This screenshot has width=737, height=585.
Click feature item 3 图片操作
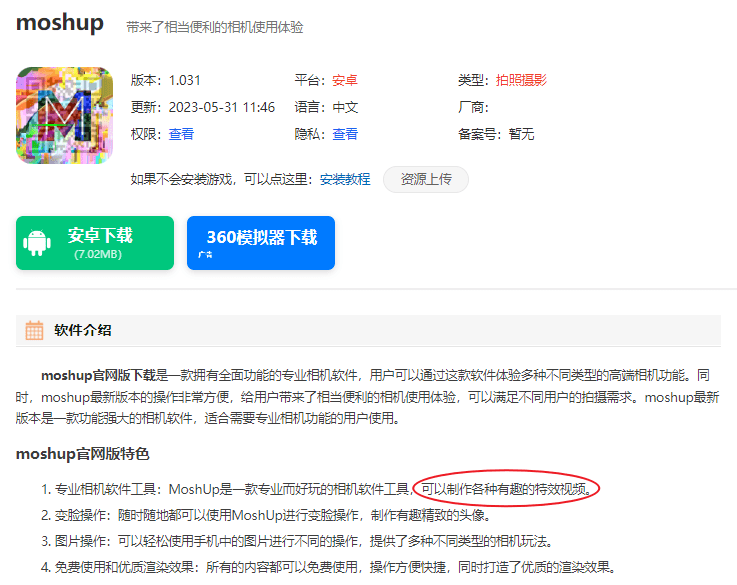pyautogui.click(x=298, y=541)
